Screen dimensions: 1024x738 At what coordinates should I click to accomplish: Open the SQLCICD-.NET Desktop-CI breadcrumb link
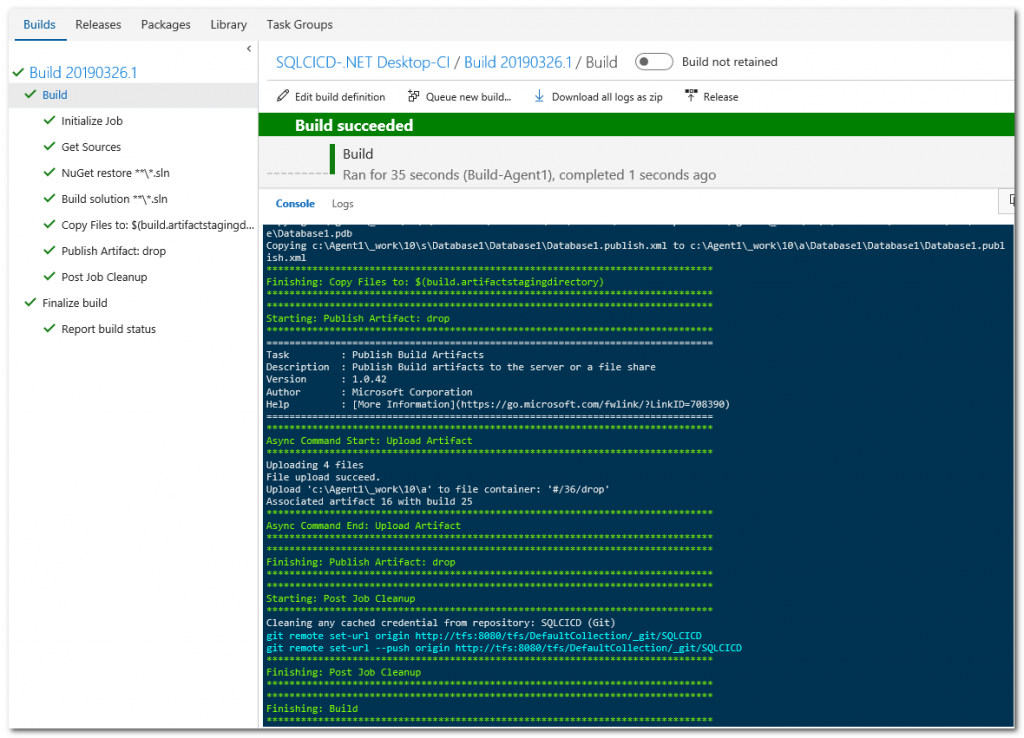tap(362, 62)
